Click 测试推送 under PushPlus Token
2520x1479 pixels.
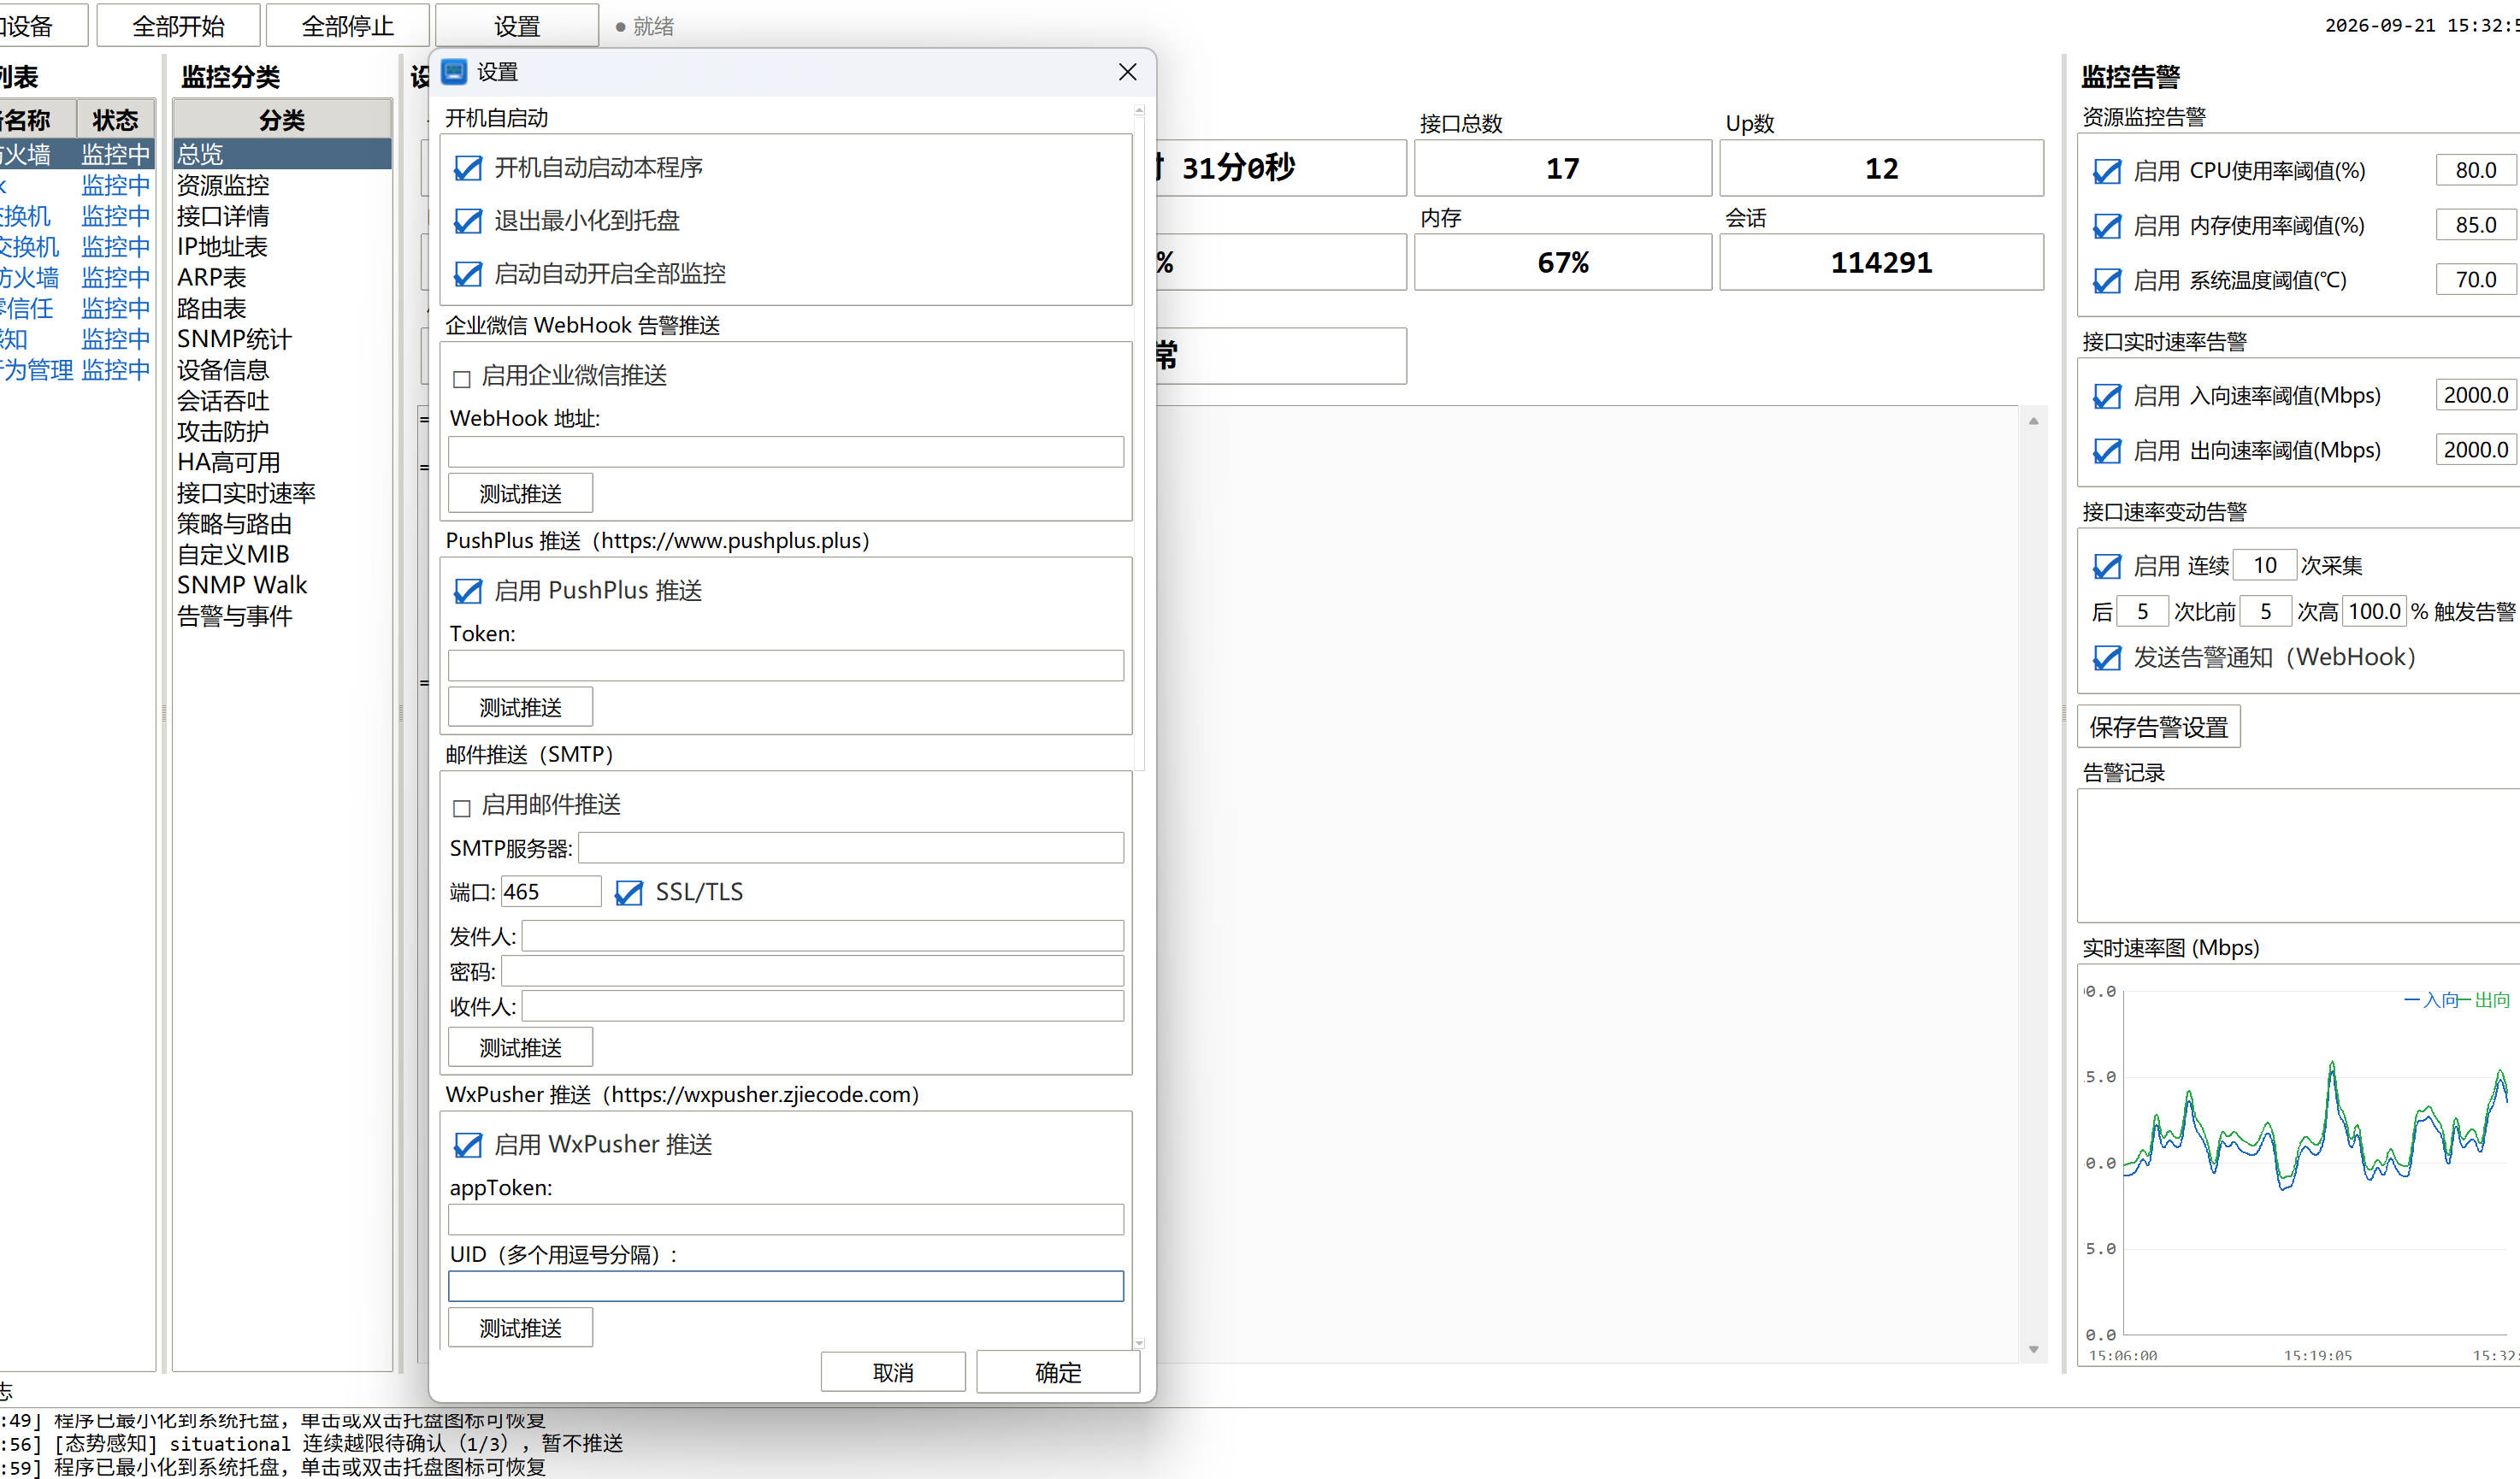pyautogui.click(x=520, y=707)
